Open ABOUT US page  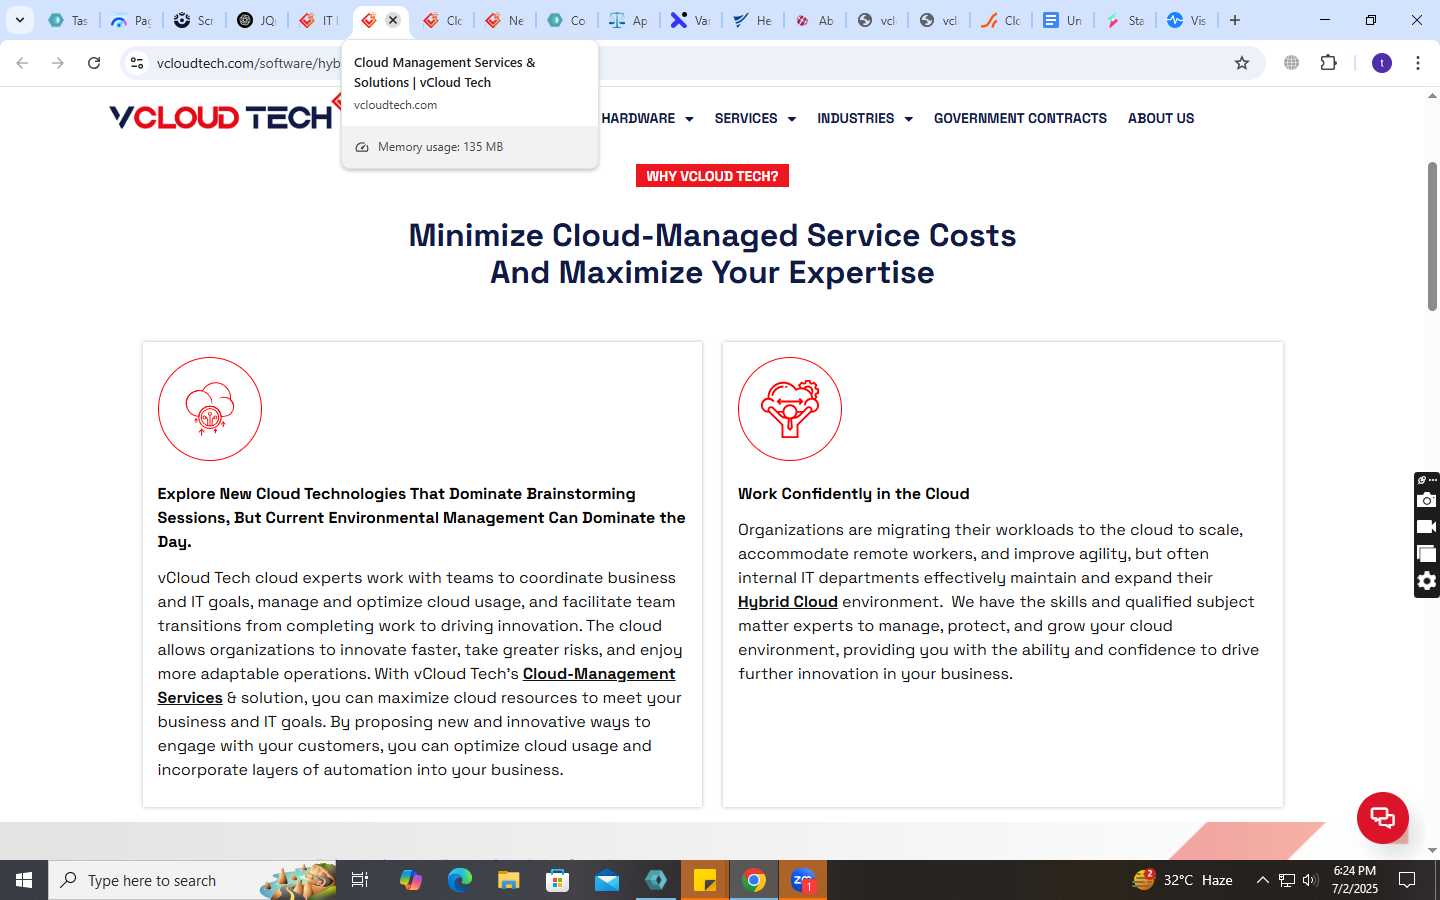pos(1161,118)
